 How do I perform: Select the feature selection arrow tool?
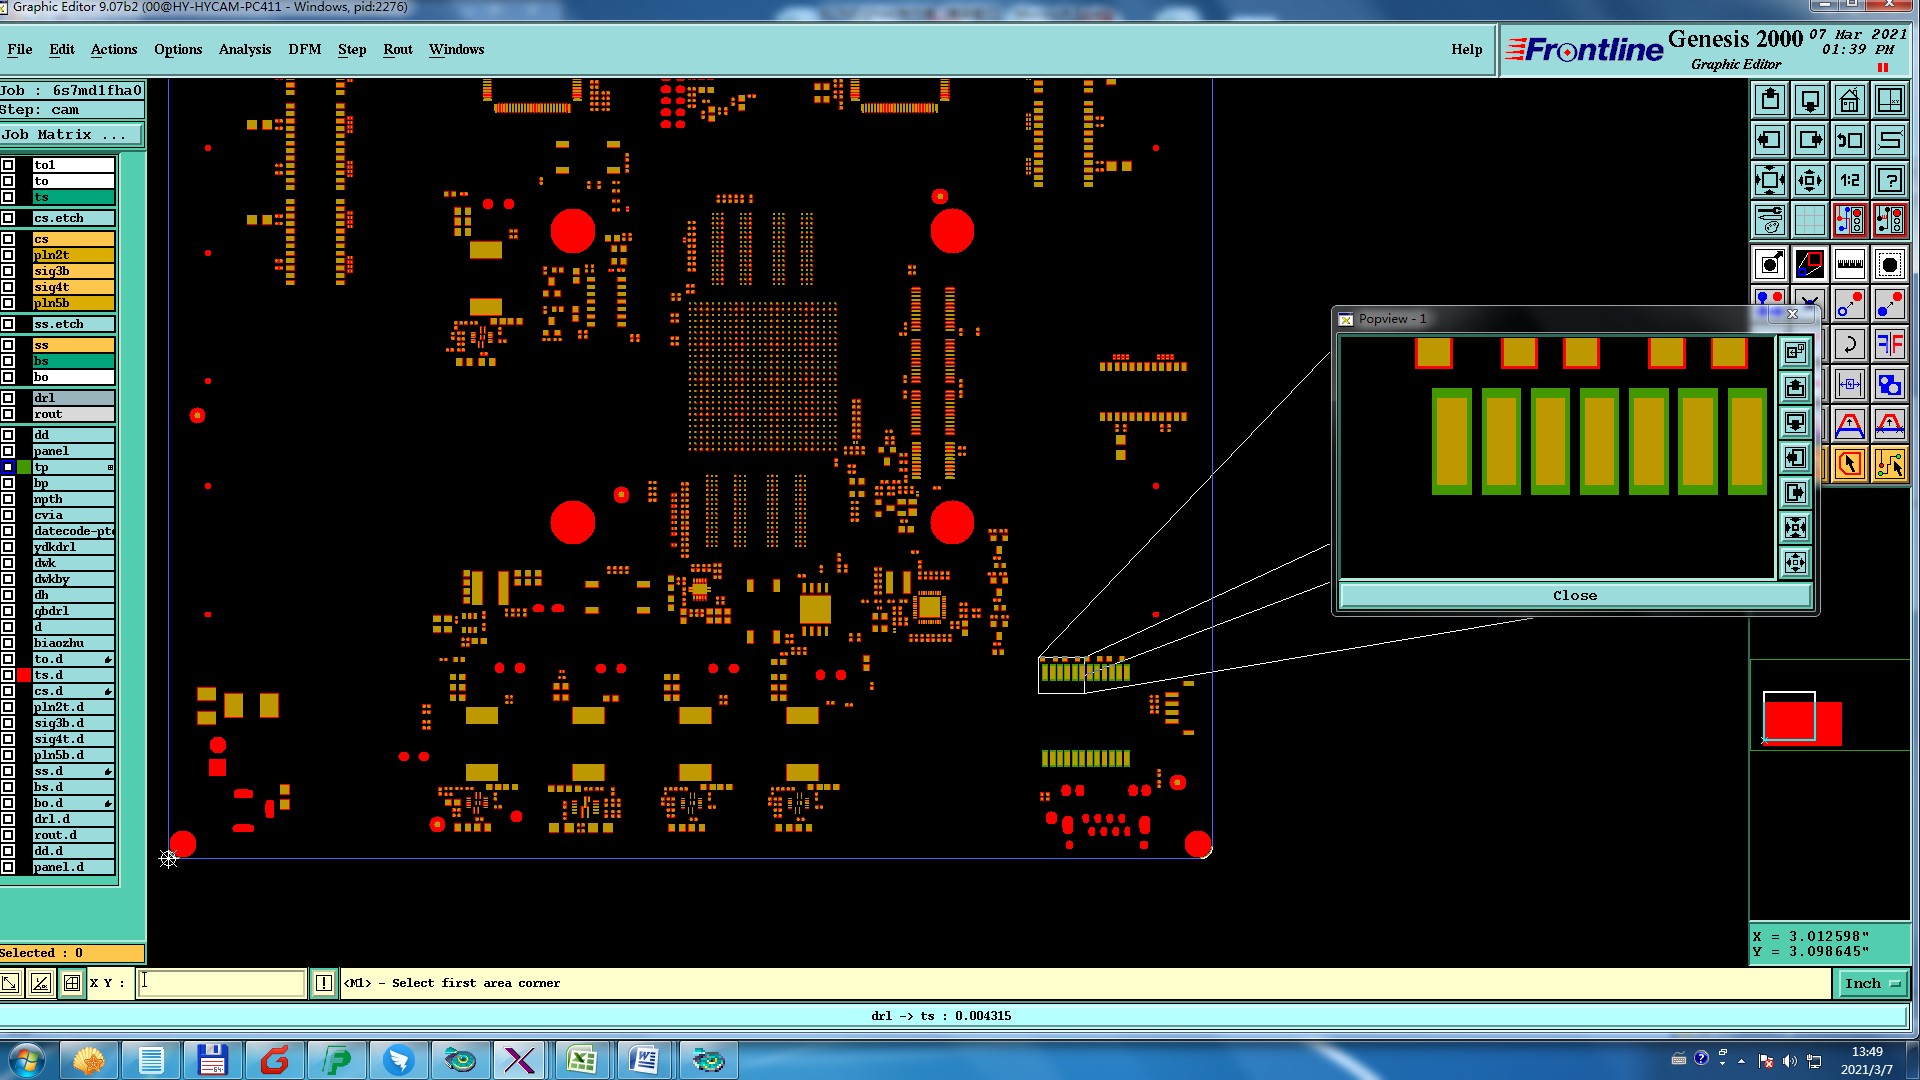[x=1849, y=464]
